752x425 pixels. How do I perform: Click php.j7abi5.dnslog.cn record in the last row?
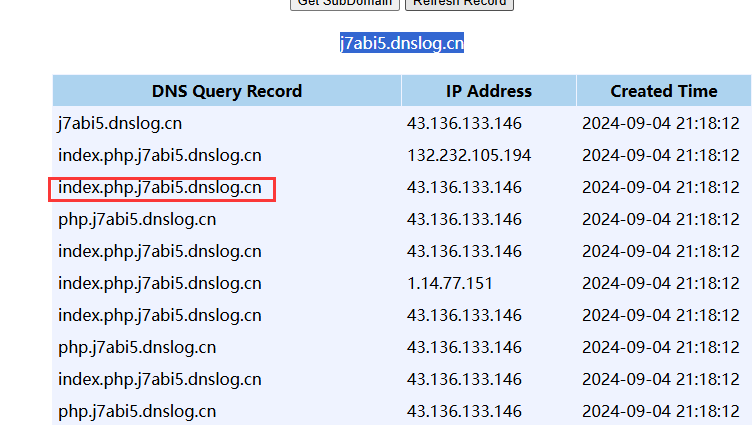point(137,411)
